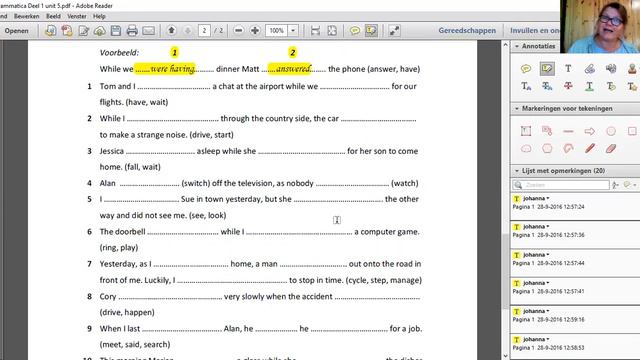Select the text box drawing tool

526,131
